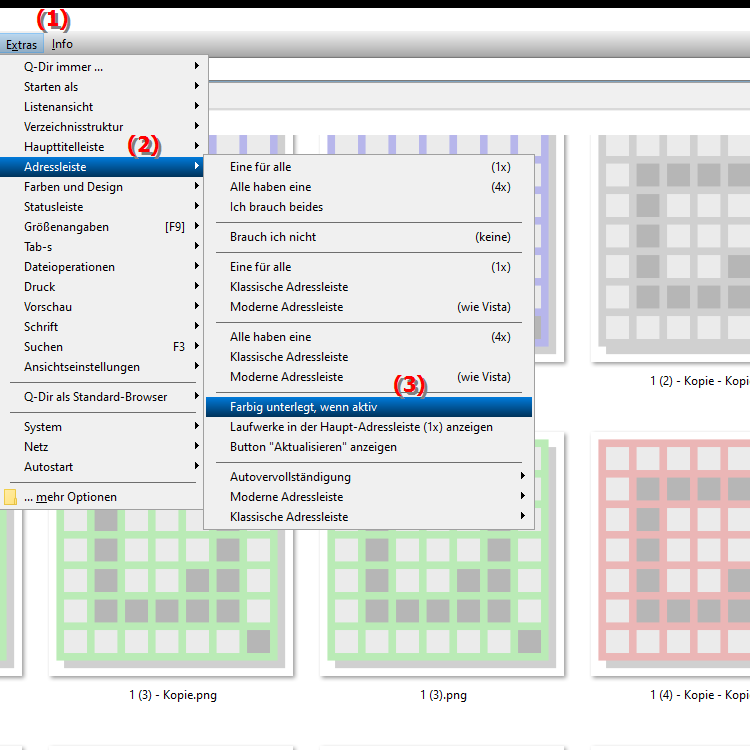Toggle 'Farbig unterlegt, wenn aktiv'
Image resolution: width=750 pixels, height=750 pixels.
click(369, 407)
